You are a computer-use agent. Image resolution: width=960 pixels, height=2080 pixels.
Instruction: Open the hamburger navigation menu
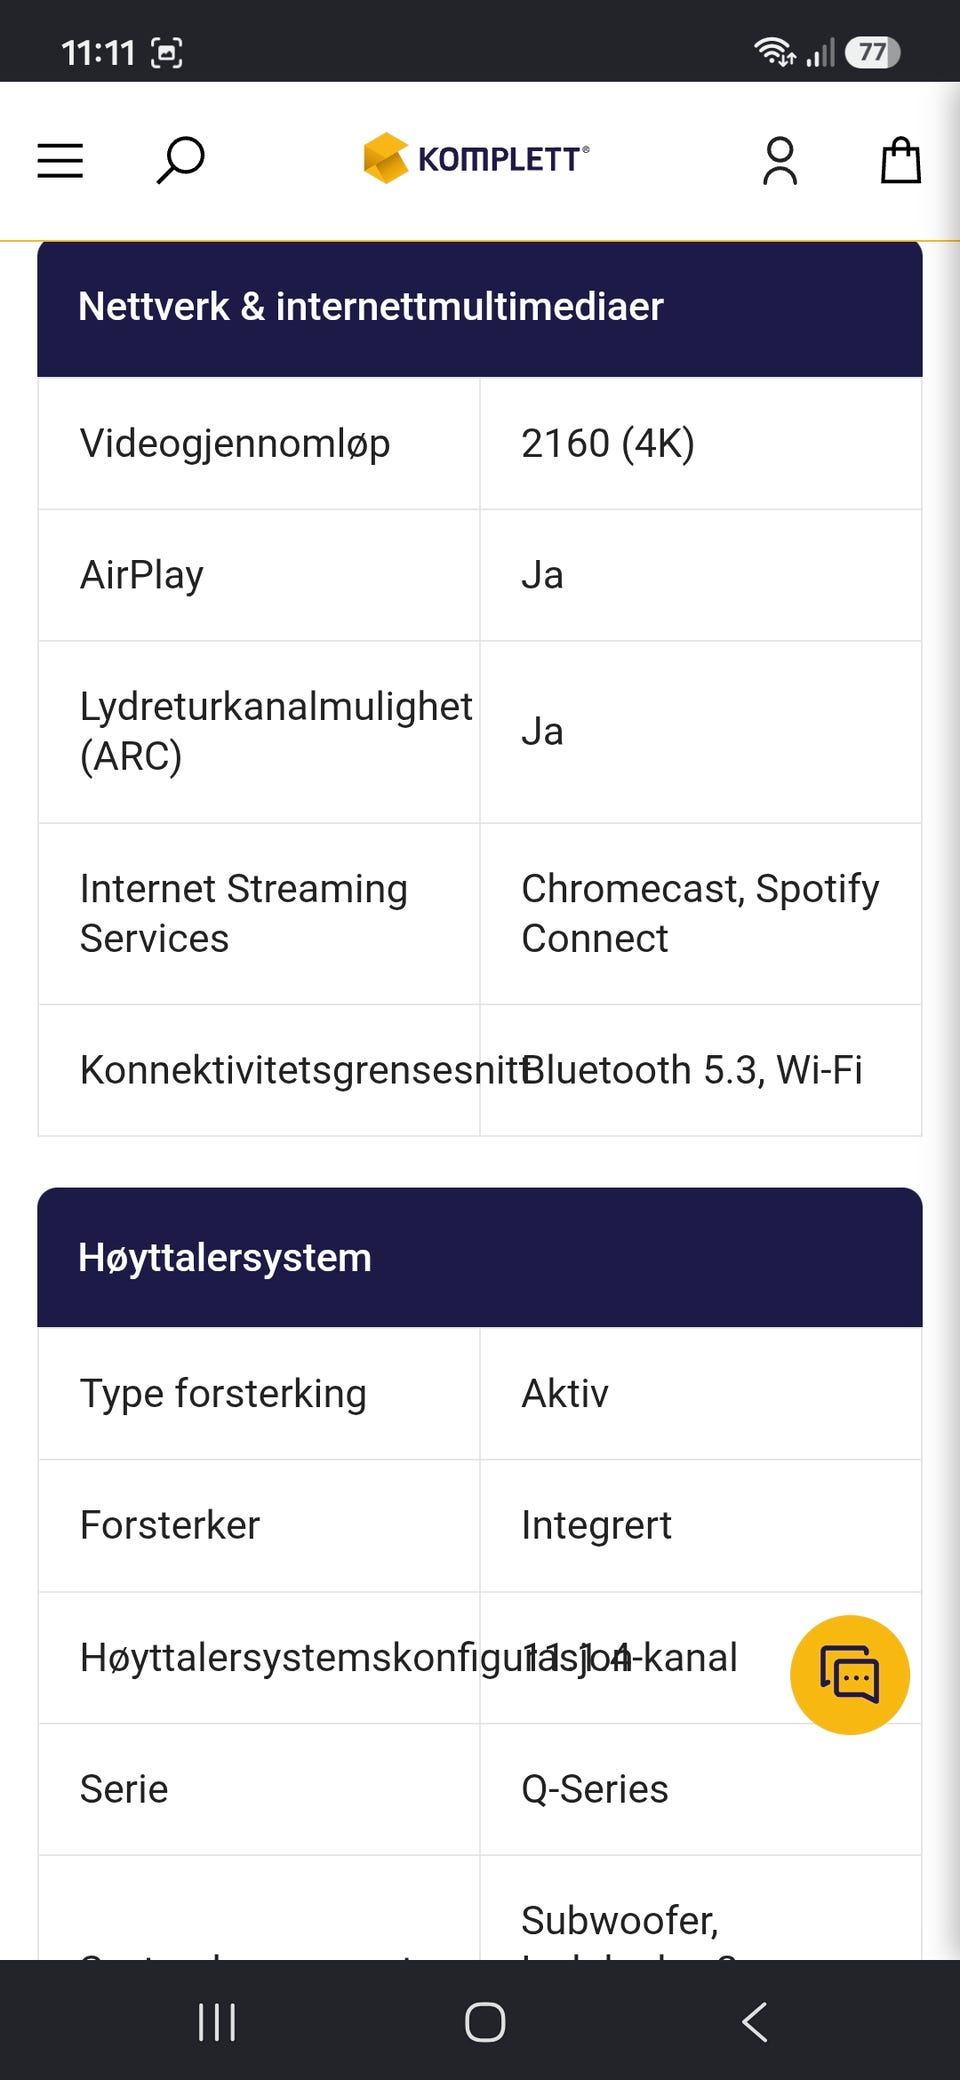click(60, 161)
